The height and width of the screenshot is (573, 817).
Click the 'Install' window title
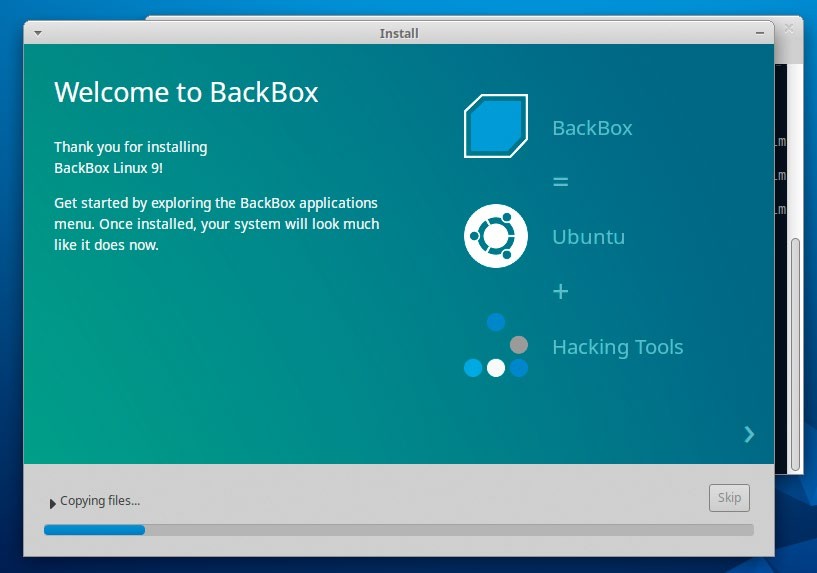[x=399, y=33]
